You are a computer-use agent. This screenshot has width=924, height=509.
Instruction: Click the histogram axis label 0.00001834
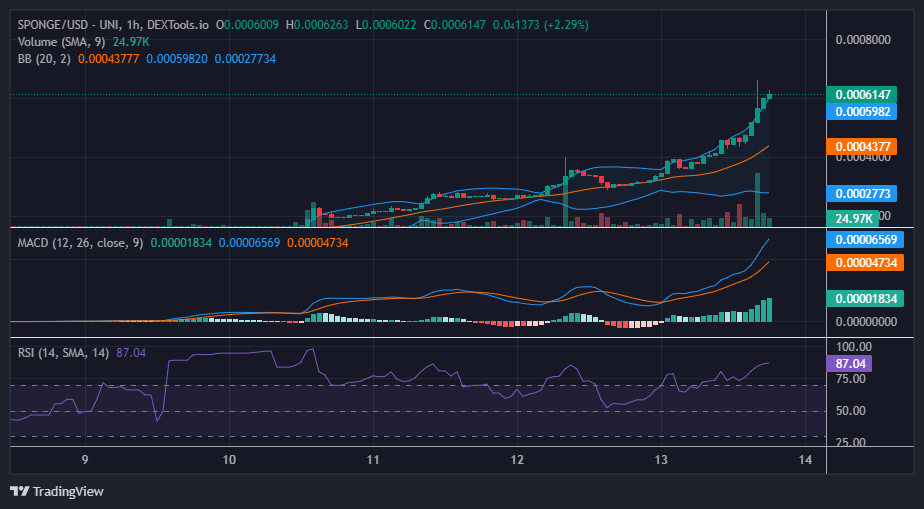coord(865,298)
